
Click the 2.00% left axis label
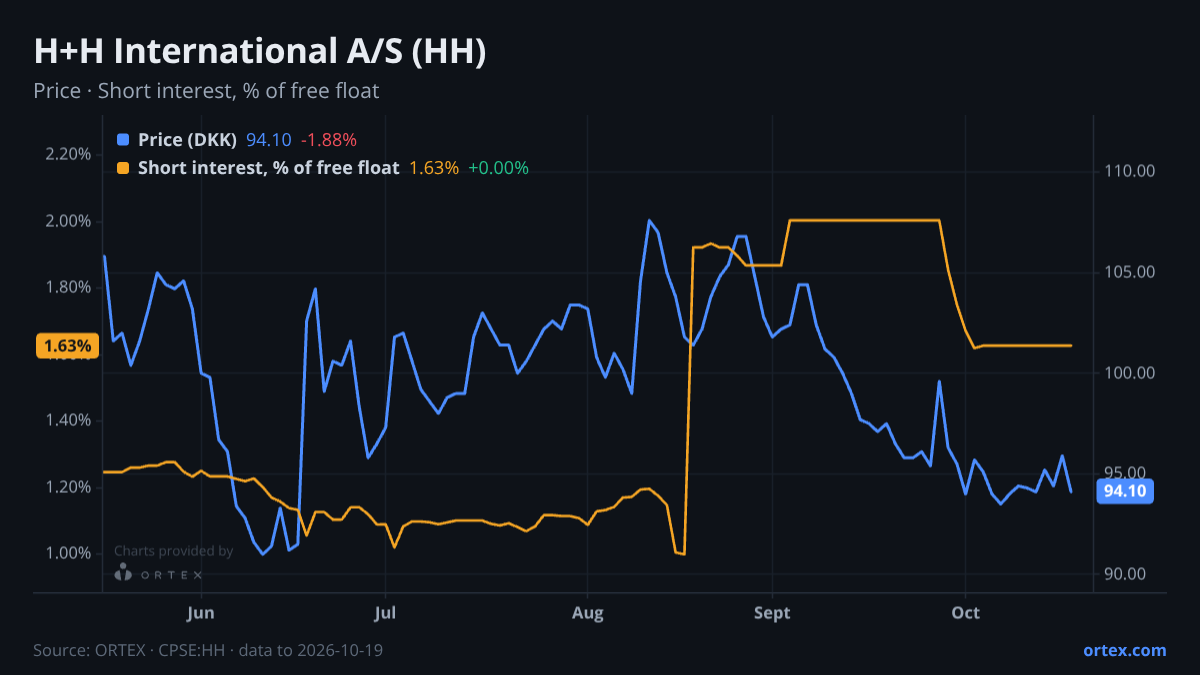(68, 221)
